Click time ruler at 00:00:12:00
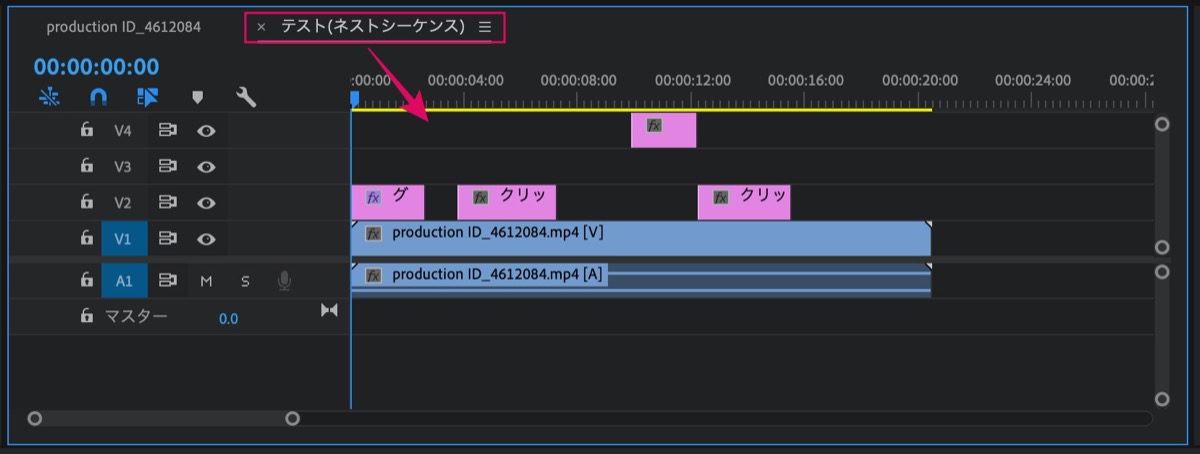 pyautogui.click(x=692, y=81)
